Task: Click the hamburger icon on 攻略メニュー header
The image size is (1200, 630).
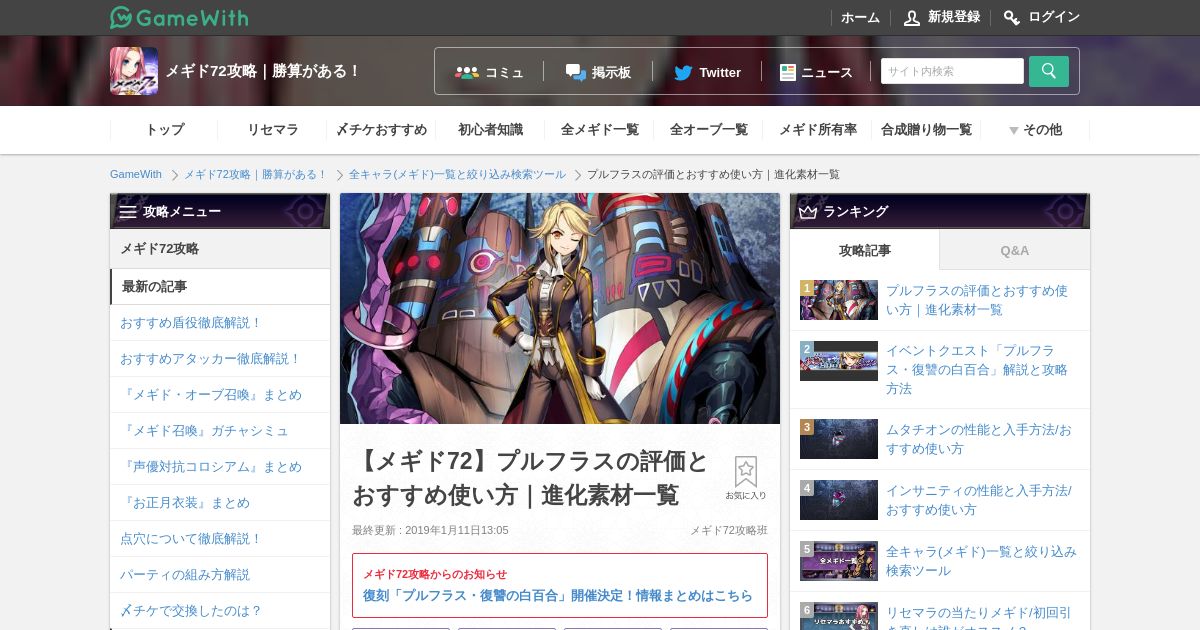Action: 128,212
